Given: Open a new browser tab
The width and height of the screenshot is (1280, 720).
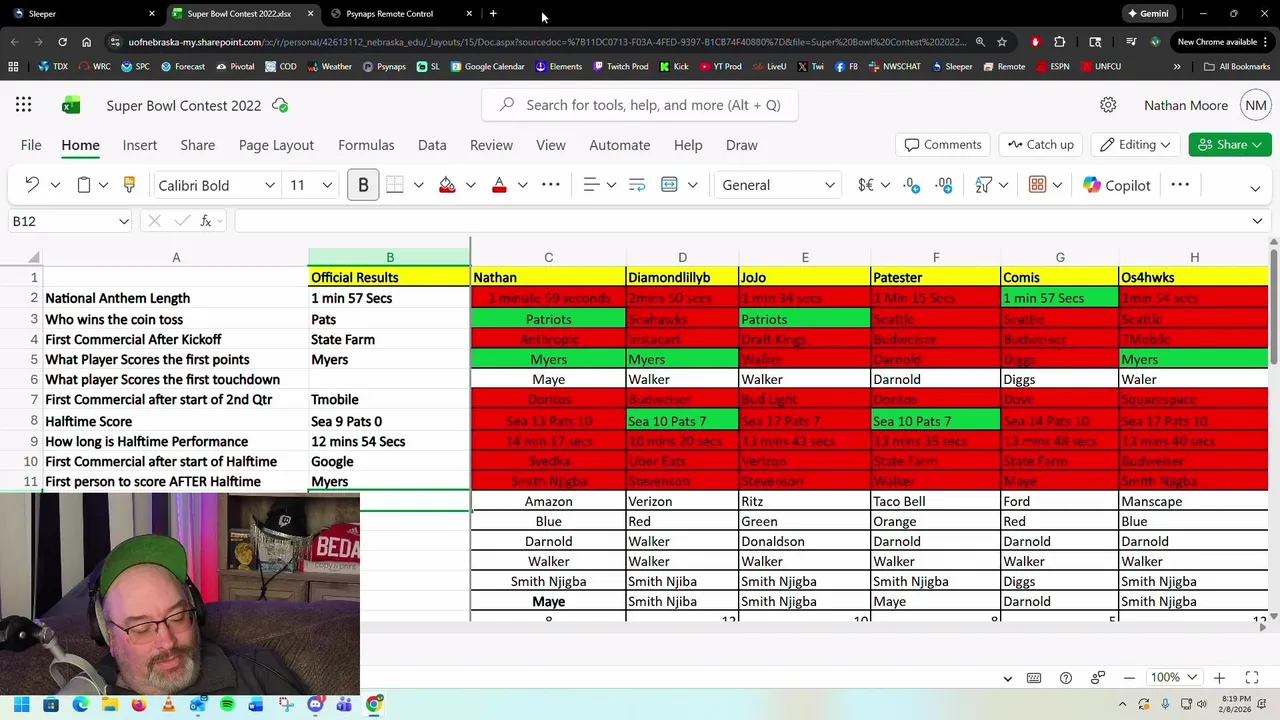Looking at the screenshot, I should [x=493, y=13].
